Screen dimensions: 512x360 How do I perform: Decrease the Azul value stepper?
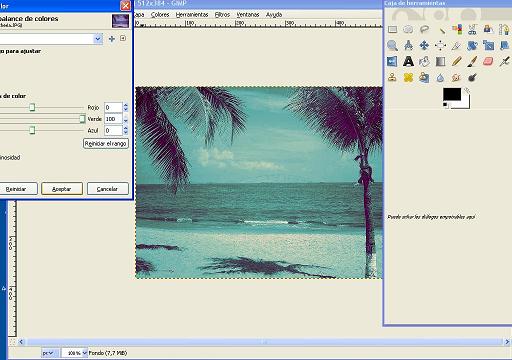pyautogui.click(x=126, y=133)
